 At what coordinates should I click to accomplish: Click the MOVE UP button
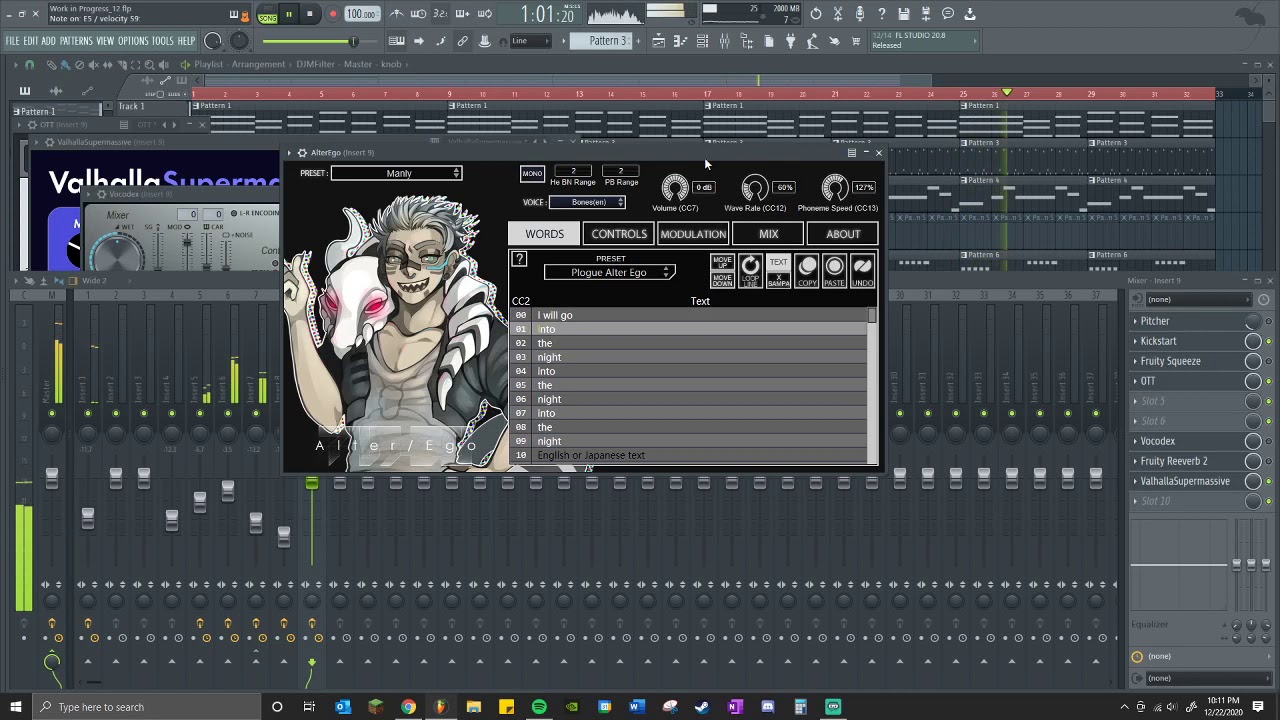[x=722, y=262]
